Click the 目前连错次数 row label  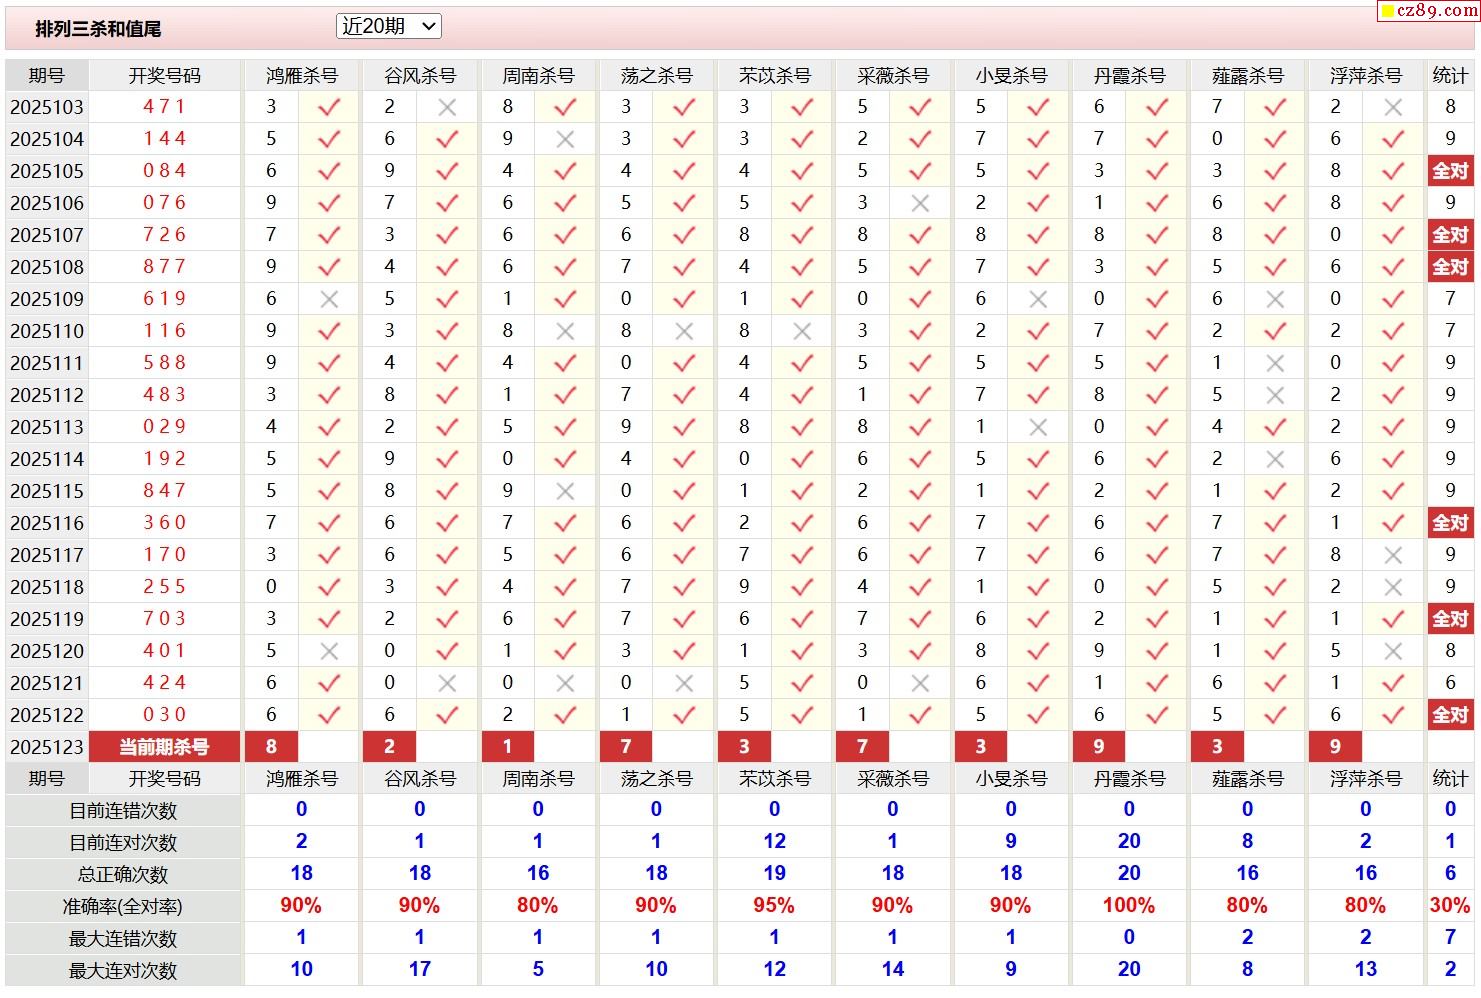pos(123,811)
